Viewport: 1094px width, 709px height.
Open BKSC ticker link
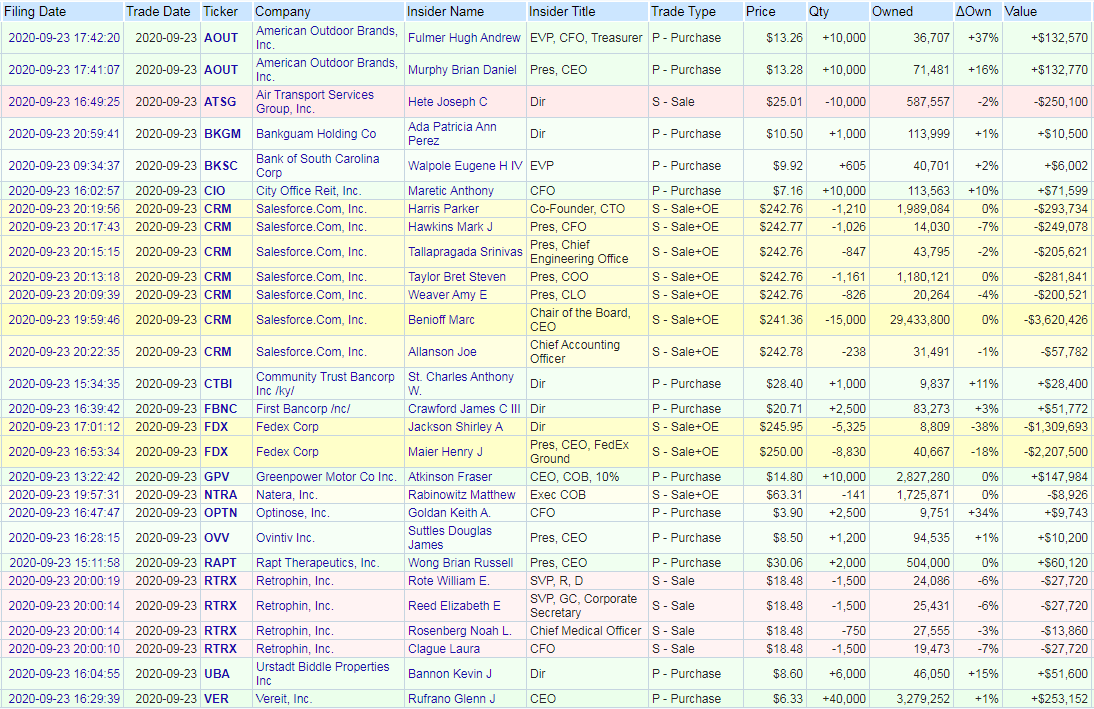(x=220, y=166)
